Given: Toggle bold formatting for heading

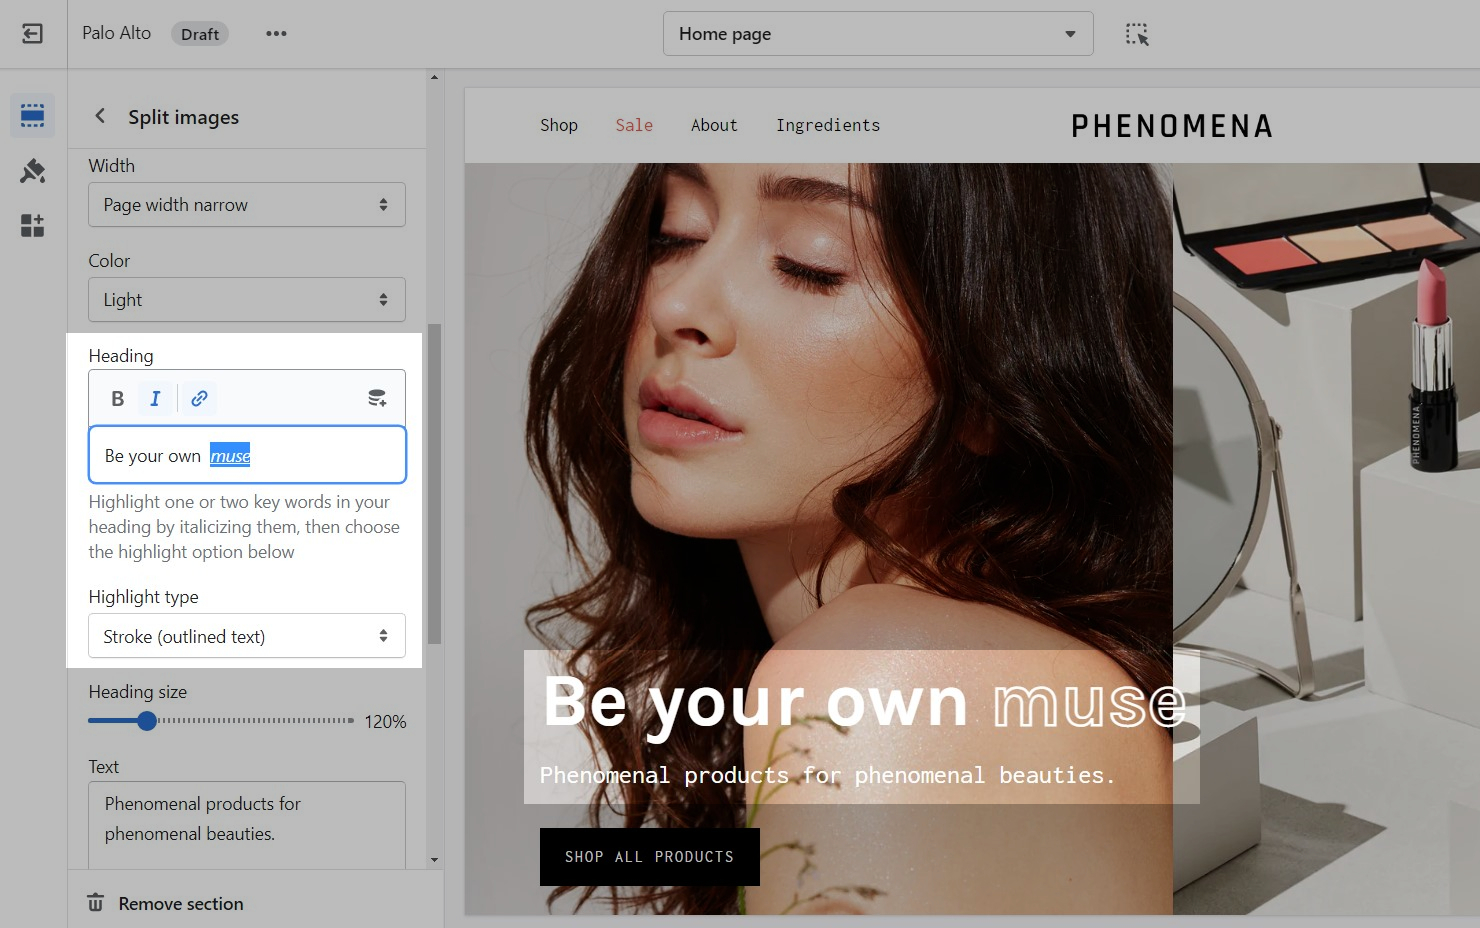Looking at the screenshot, I should coord(118,399).
